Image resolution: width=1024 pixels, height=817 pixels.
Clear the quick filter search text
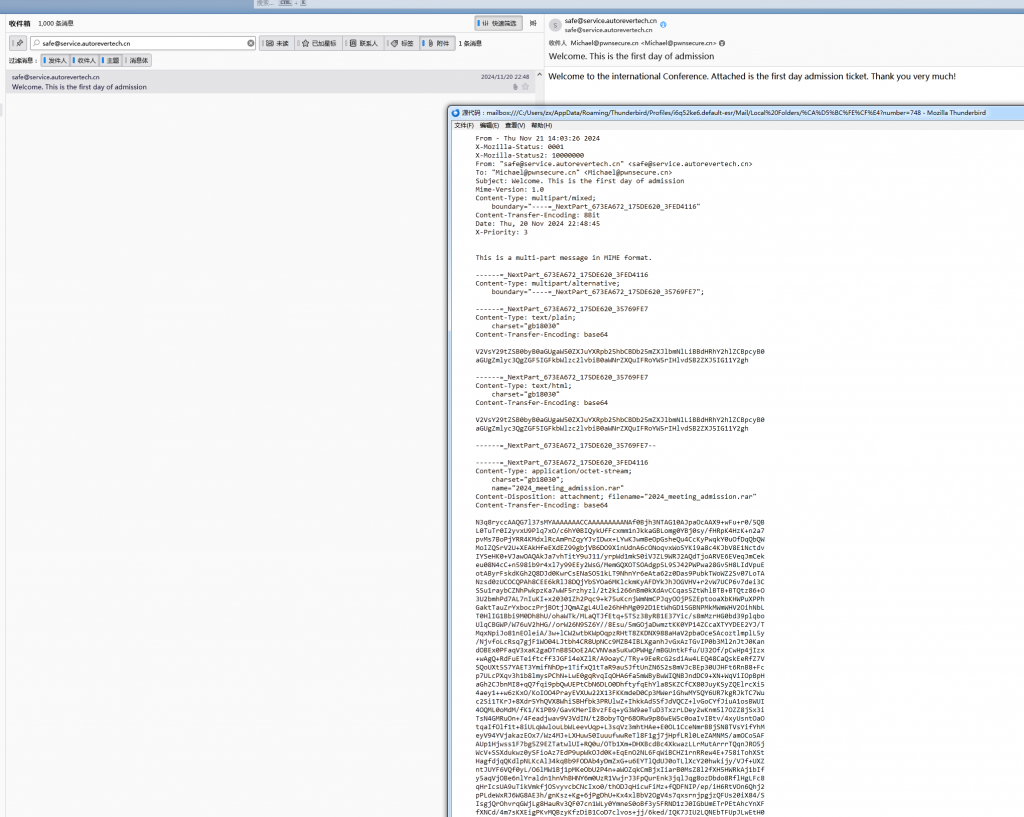[x=250, y=43]
